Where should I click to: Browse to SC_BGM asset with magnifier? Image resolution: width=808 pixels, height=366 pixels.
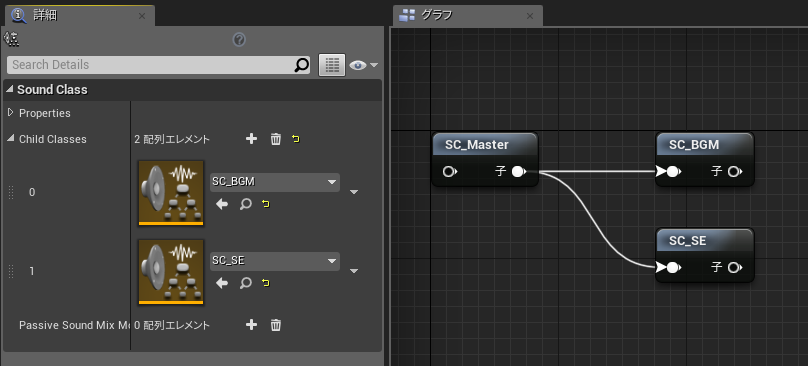(246, 204)
